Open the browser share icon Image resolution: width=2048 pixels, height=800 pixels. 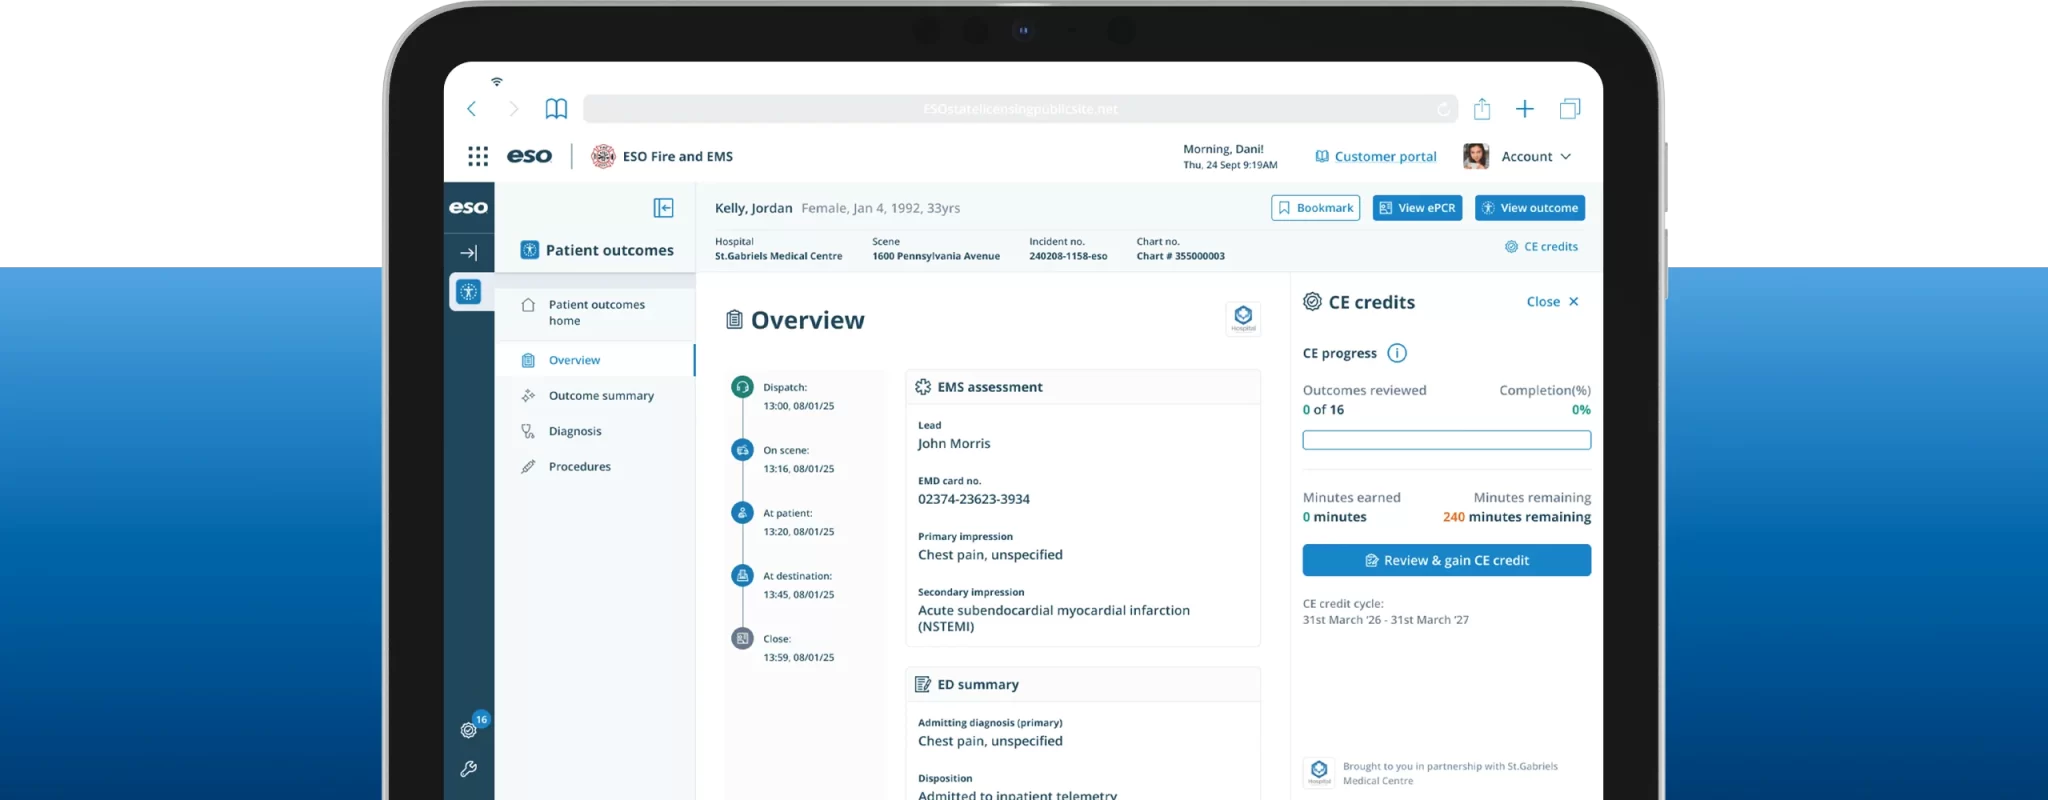pyautogui.click(x=1482, y=109)
